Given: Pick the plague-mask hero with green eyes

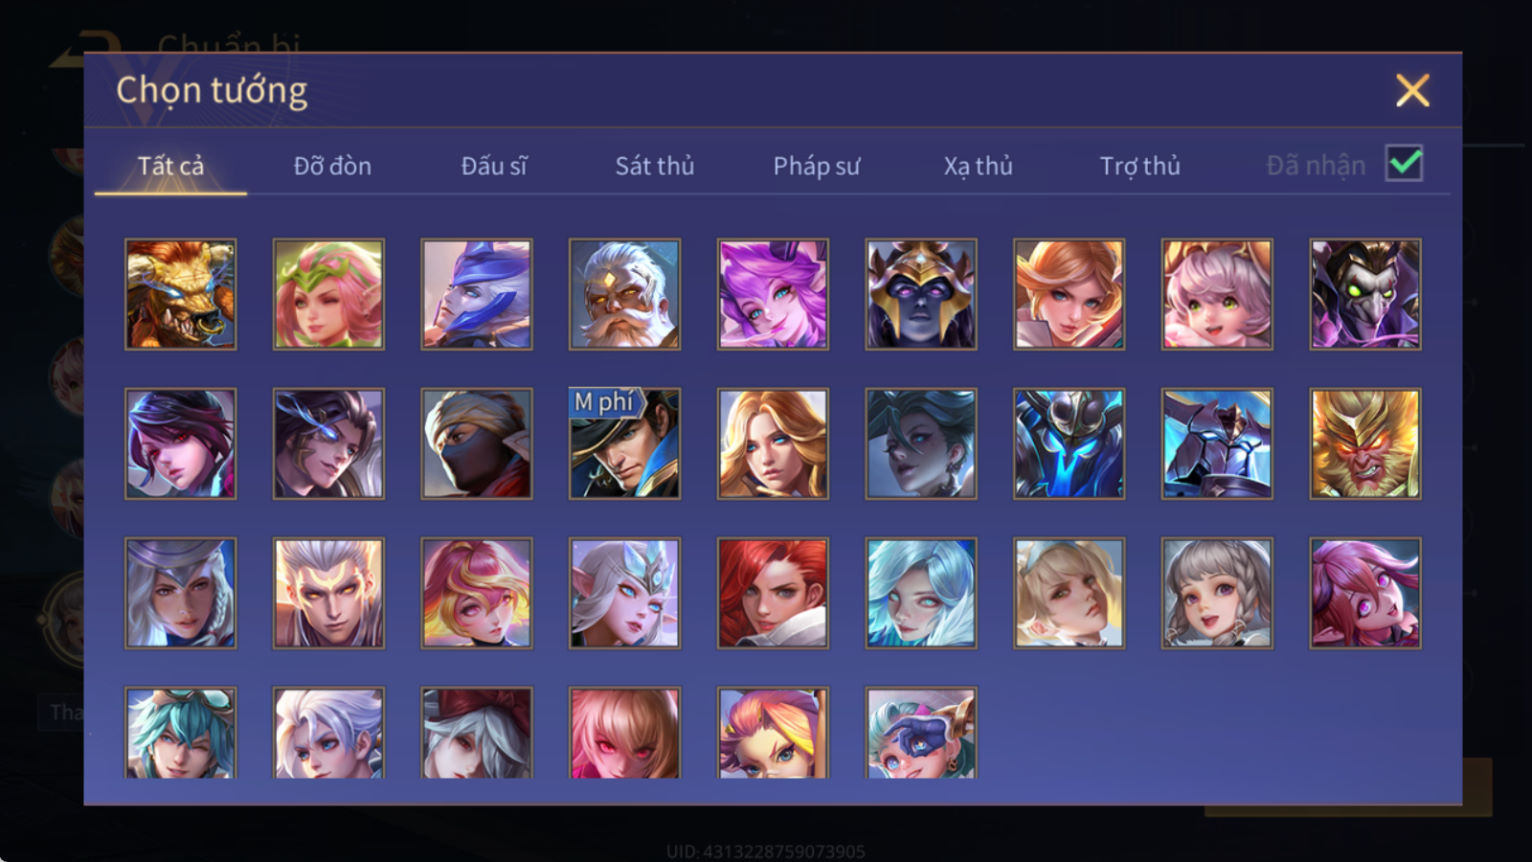Looking at the screenshot, I should pyautogui.click(x=1365, y=294).
